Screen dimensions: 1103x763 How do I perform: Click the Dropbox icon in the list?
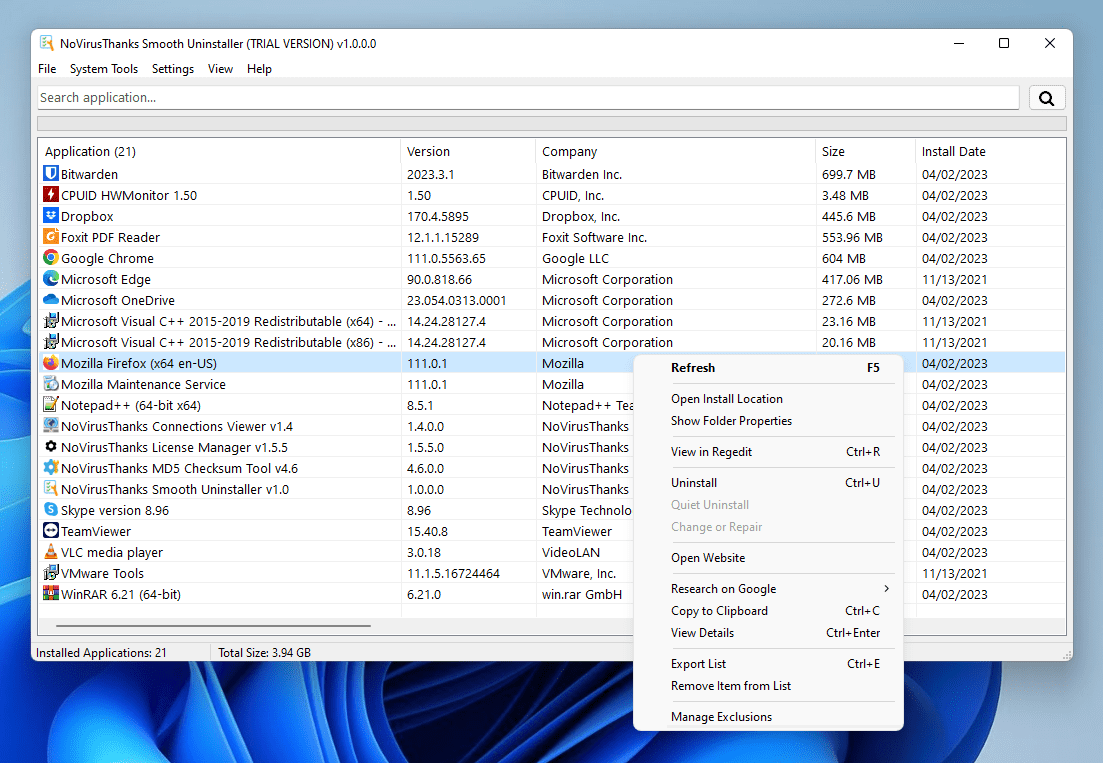click(51, 216)
